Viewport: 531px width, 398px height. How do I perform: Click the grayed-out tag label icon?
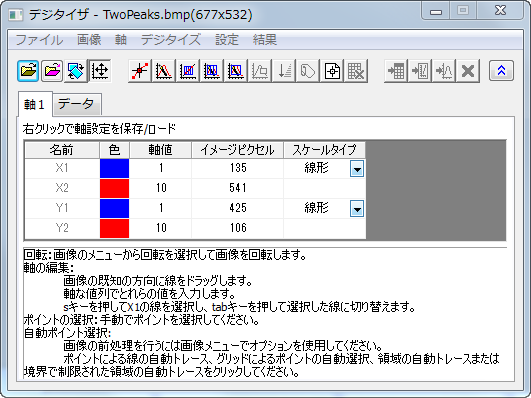pyautogui.click(x=308, y=71)
